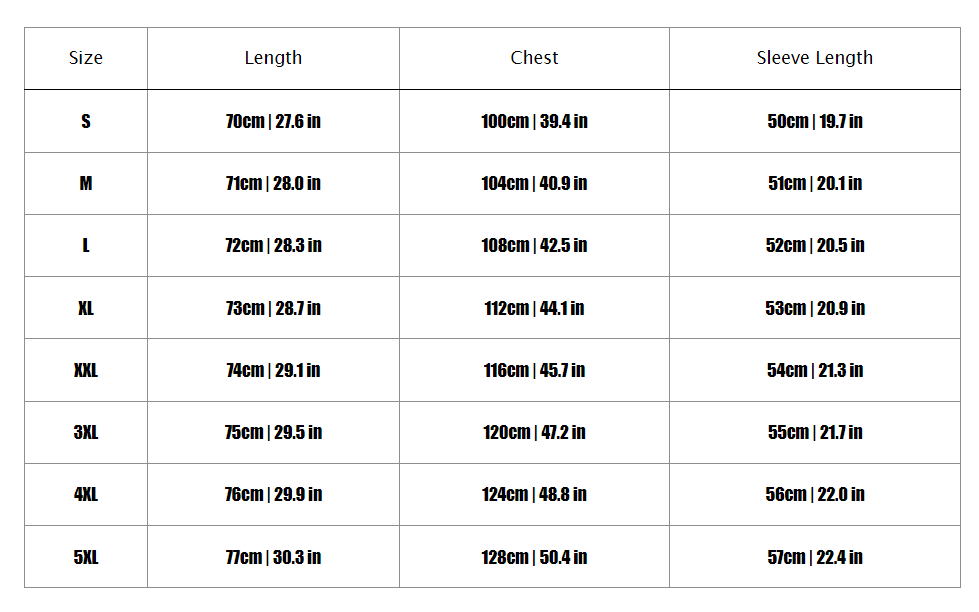Click the 120cm | 47.2 in chest cell
The image size is (979, 612).
534,432
